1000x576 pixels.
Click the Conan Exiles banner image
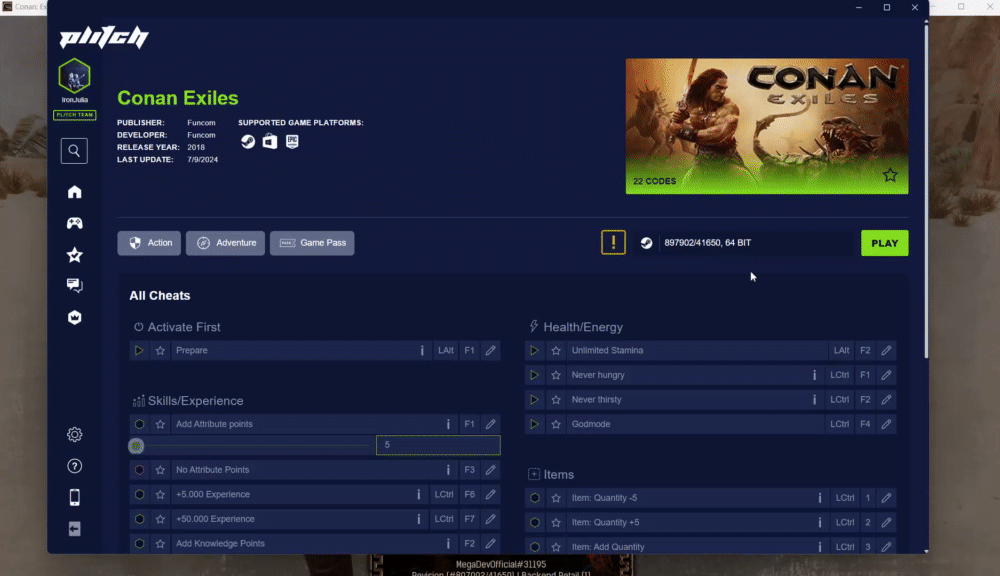[767, 126]
